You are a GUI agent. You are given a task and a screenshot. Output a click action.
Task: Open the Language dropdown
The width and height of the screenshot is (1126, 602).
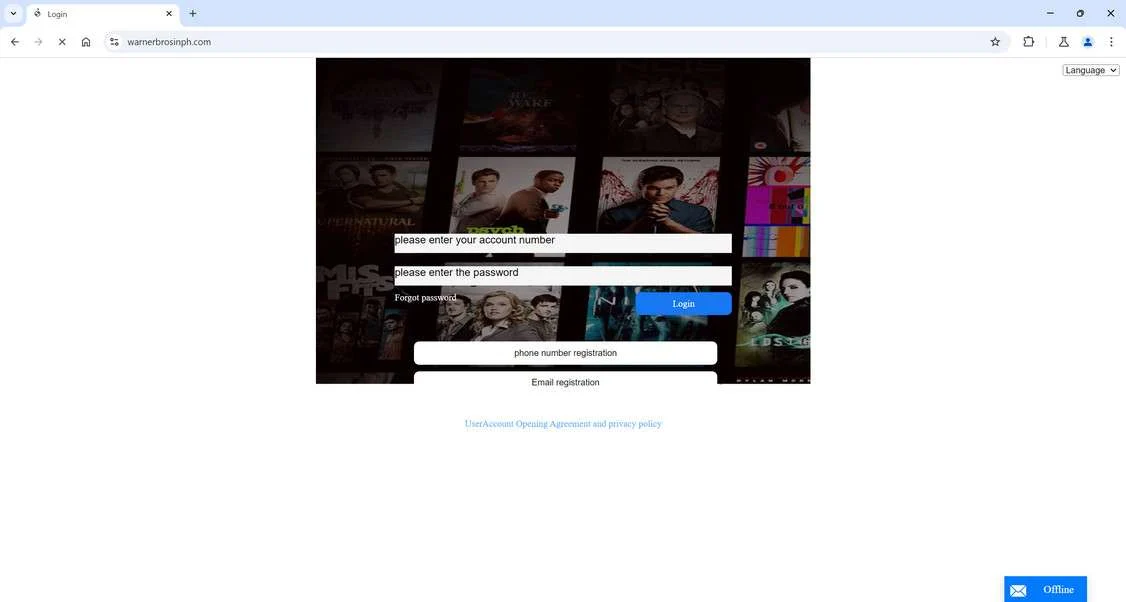click(1091, 70)
